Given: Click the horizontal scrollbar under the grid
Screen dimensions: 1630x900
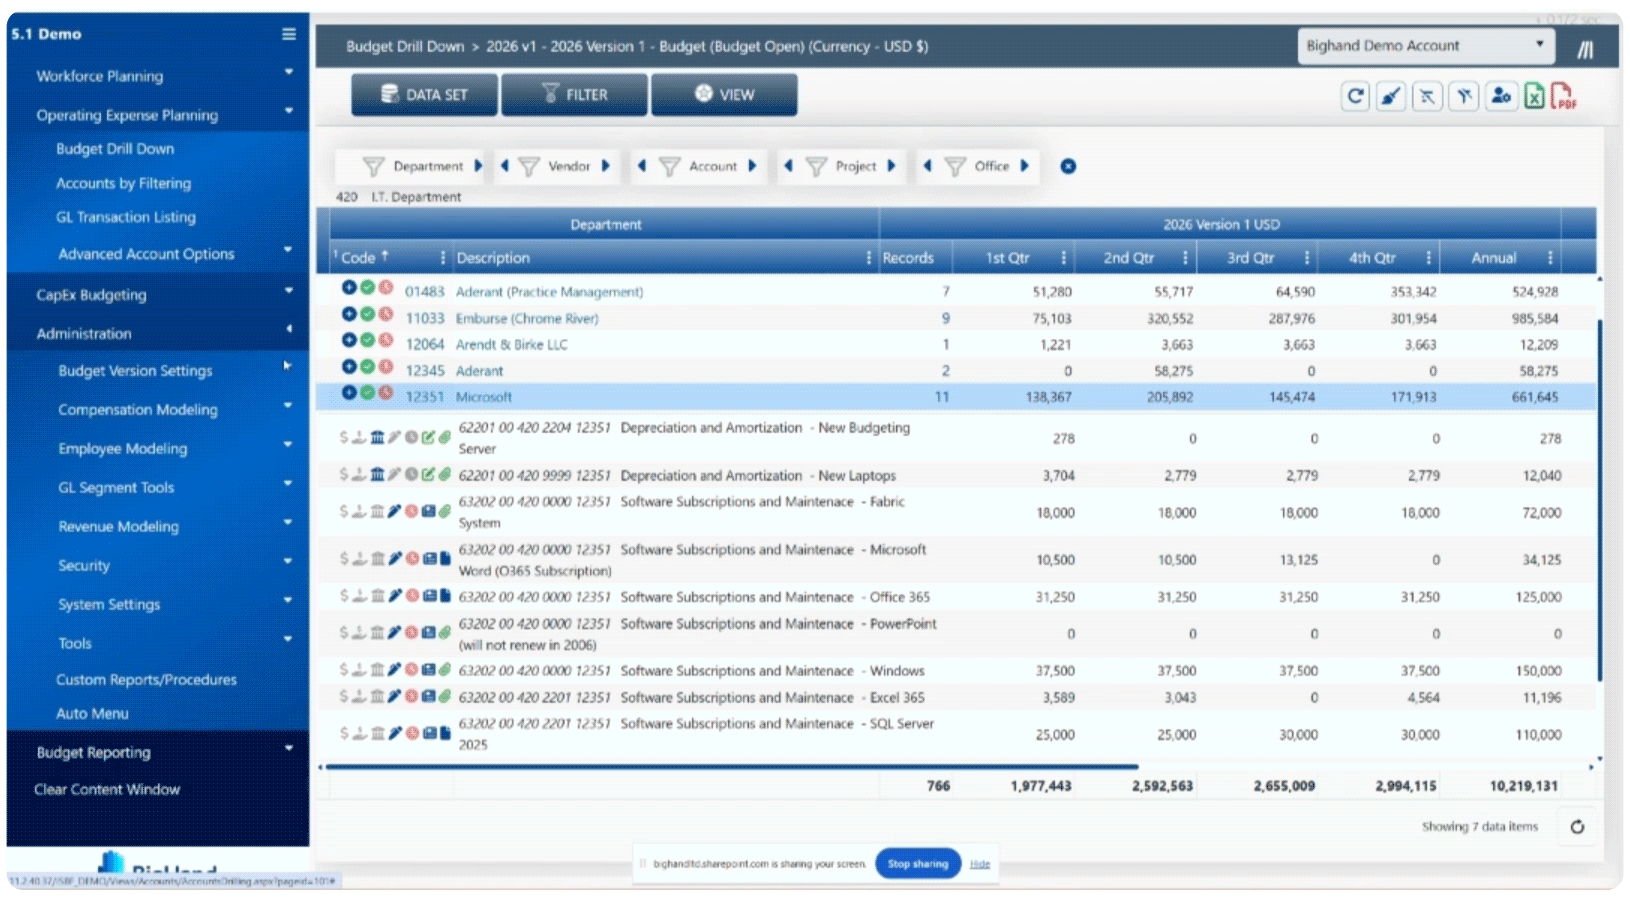Looking at the screenshot, I should (x=732, y=767).
